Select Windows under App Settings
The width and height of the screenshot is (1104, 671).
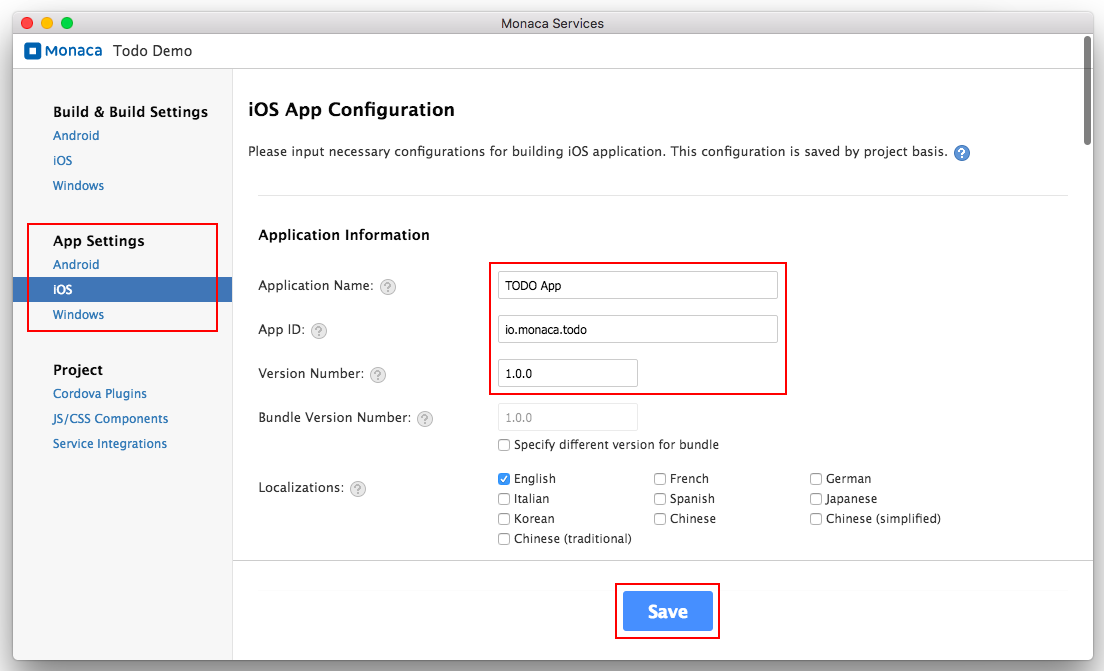click(78, 315)
